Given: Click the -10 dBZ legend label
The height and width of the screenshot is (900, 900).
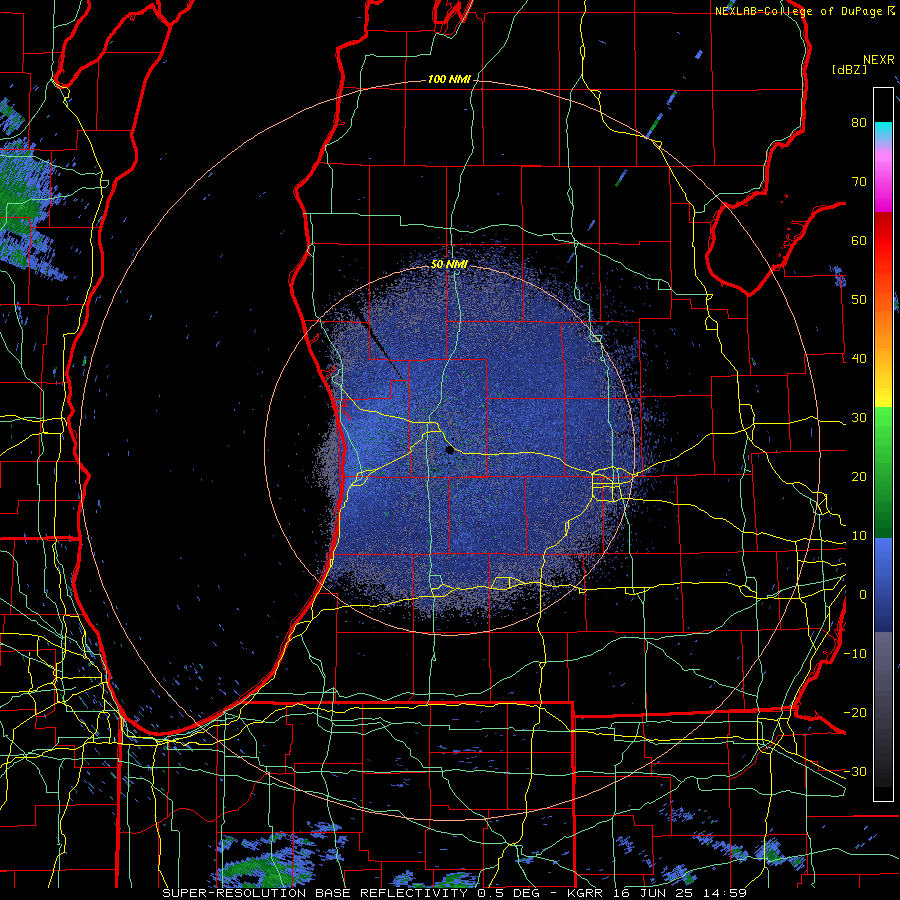Looking at the screenshot, I should point(855,654).
